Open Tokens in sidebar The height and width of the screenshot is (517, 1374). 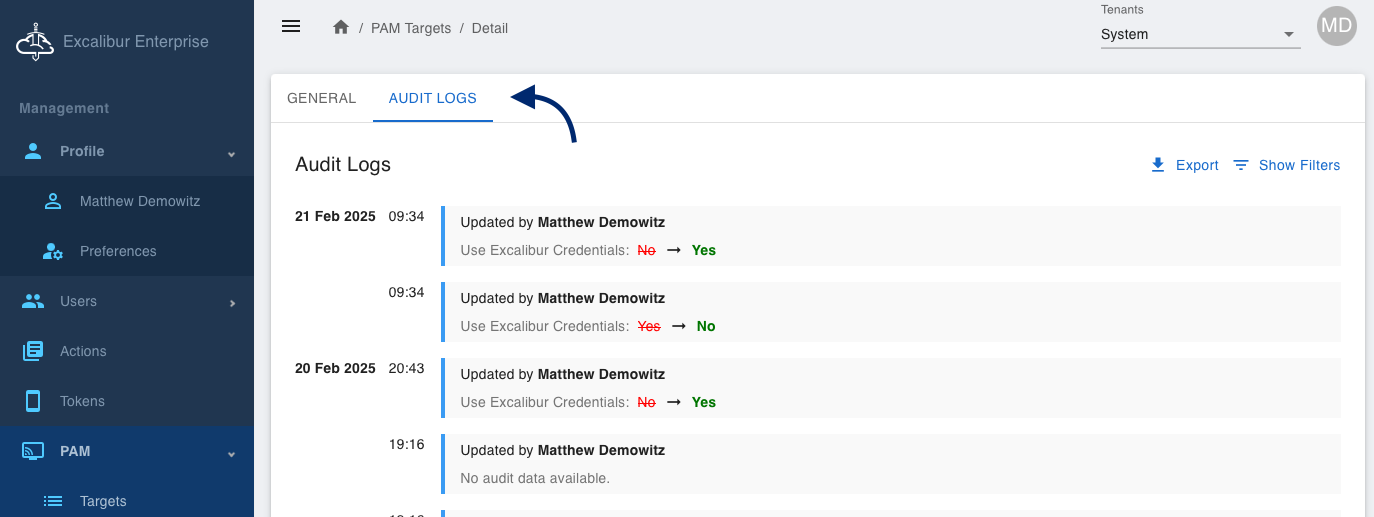82,401
